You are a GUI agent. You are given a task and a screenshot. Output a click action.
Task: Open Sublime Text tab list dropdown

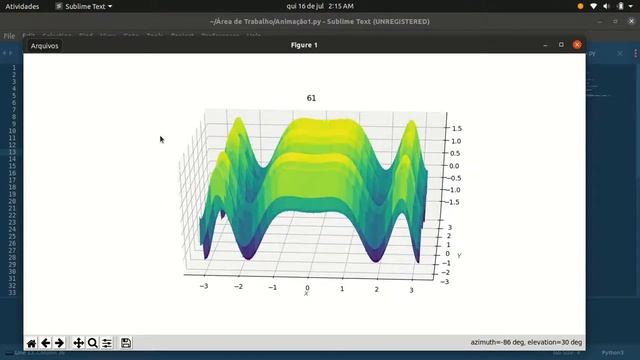[636, 53]
